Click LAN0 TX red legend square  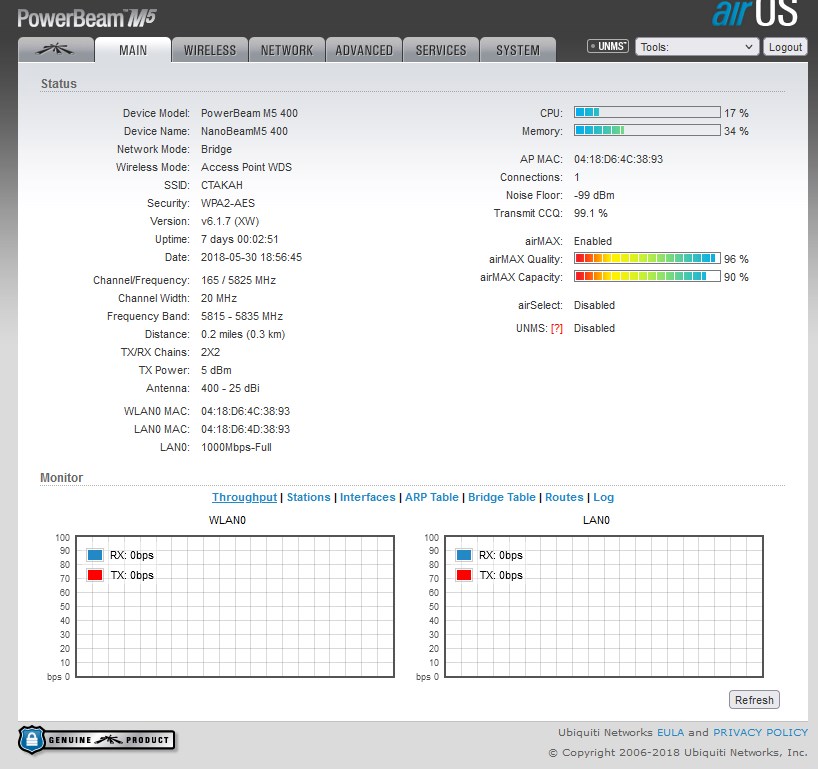tap(464, 575)
